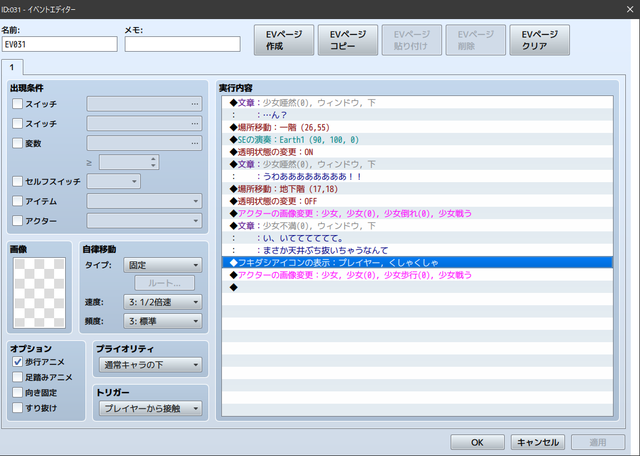Open the トリガー dropdown
This screenshot has height=456, width=640.
tap(151, 408)
